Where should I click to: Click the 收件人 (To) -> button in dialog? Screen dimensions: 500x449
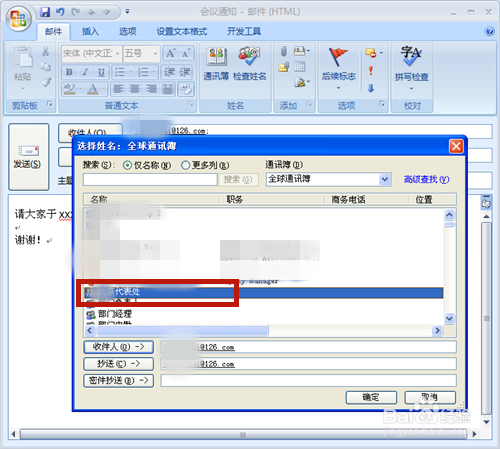[x=119, y=347]
